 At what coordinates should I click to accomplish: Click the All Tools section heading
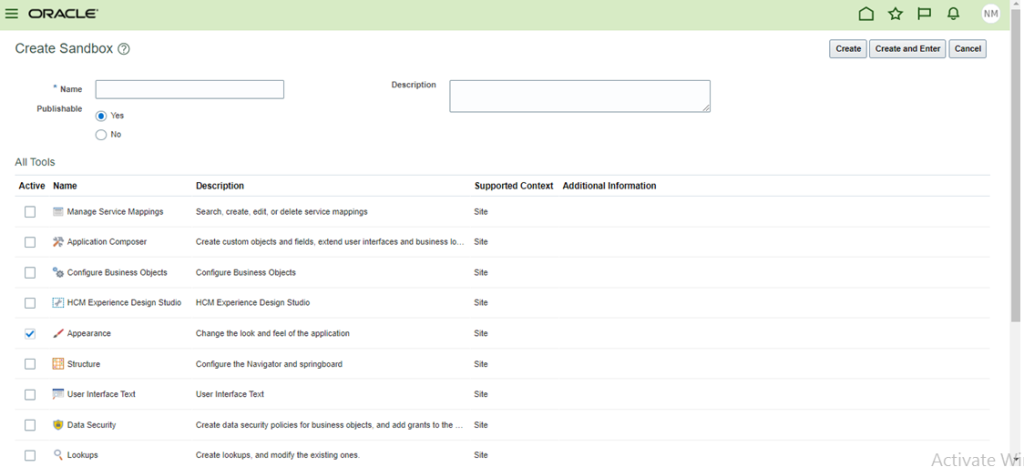pyautogui.click(x=35, y=162)
